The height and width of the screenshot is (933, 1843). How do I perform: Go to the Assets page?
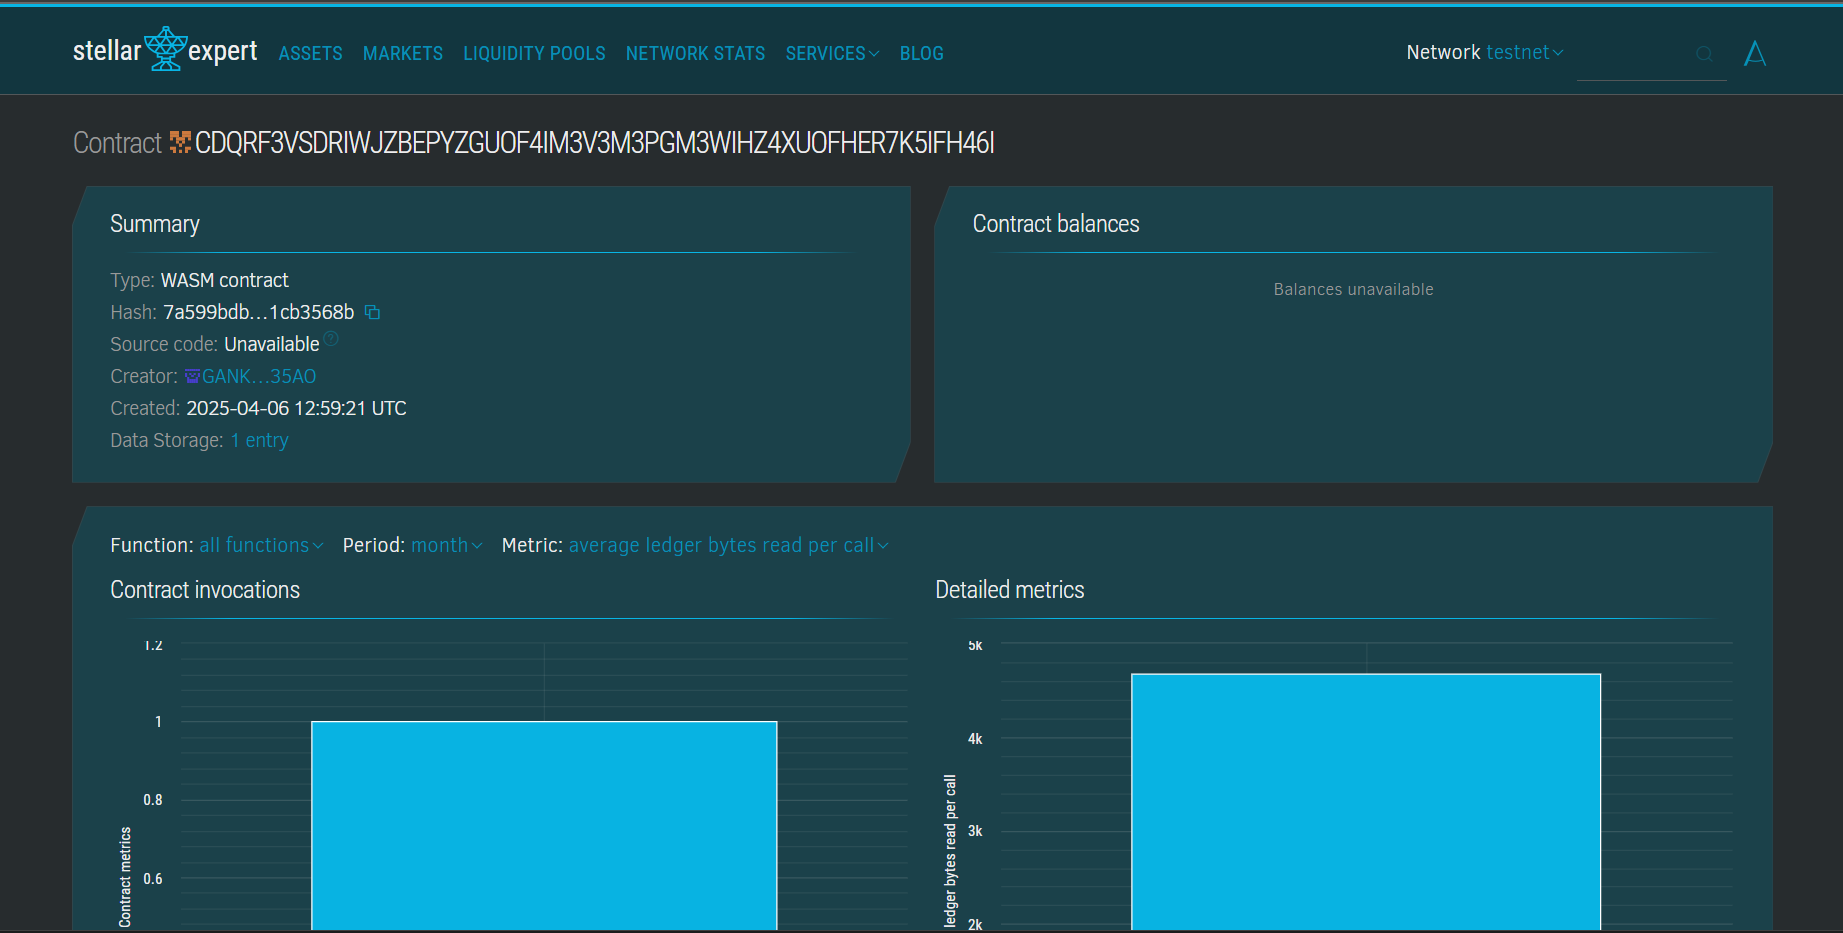310,54
